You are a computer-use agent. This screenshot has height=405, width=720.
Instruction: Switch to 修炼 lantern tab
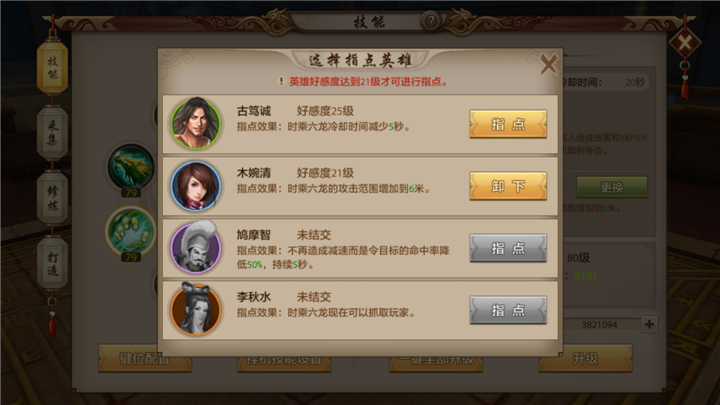coord(52,198)
